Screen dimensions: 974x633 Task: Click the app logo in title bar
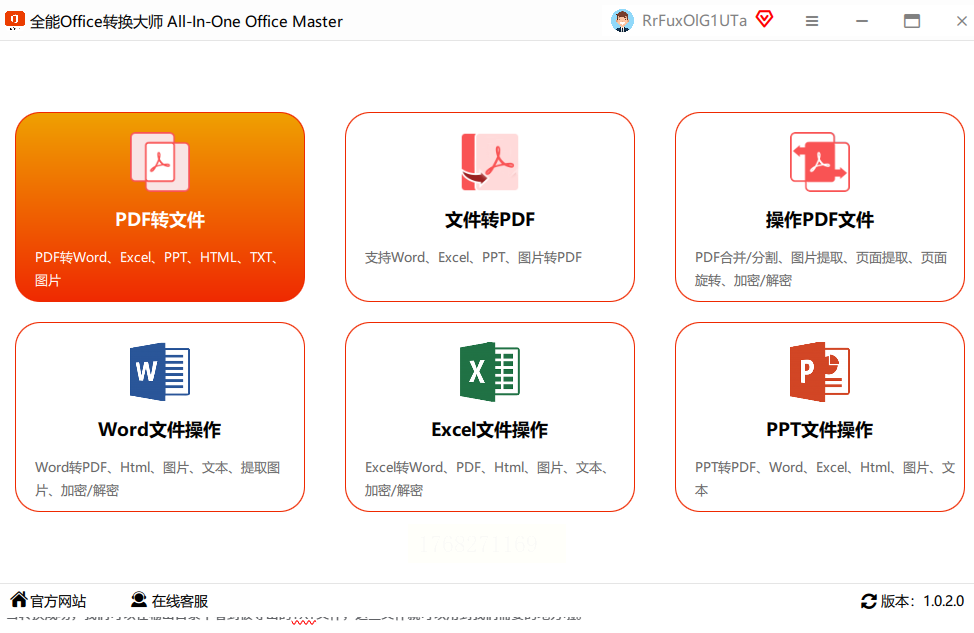pyautogui.click(x=14, y=20)
